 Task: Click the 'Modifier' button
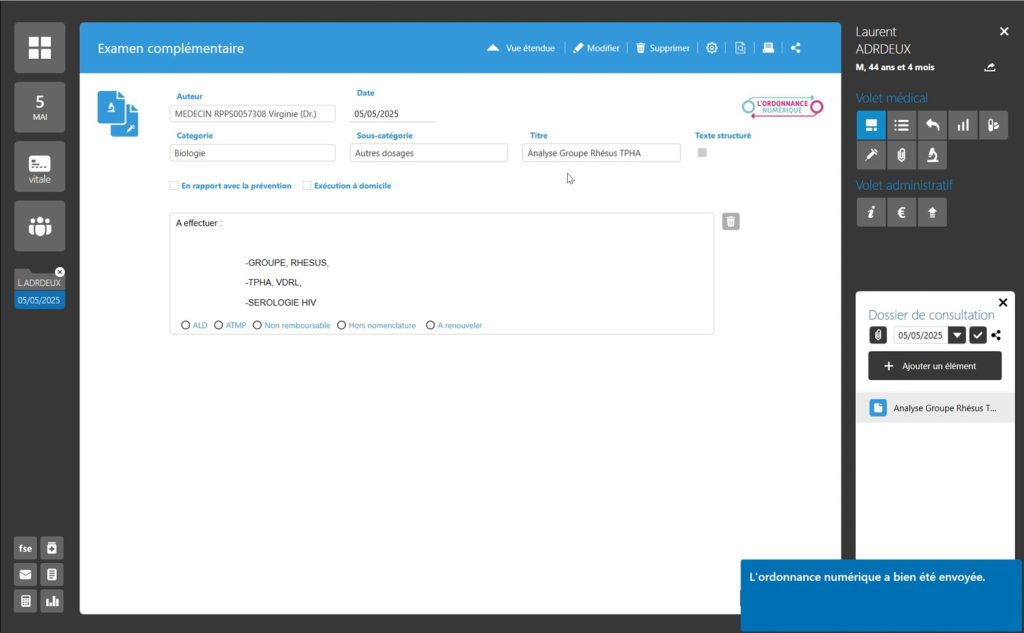pyautogui.click(x=596, y=48)
